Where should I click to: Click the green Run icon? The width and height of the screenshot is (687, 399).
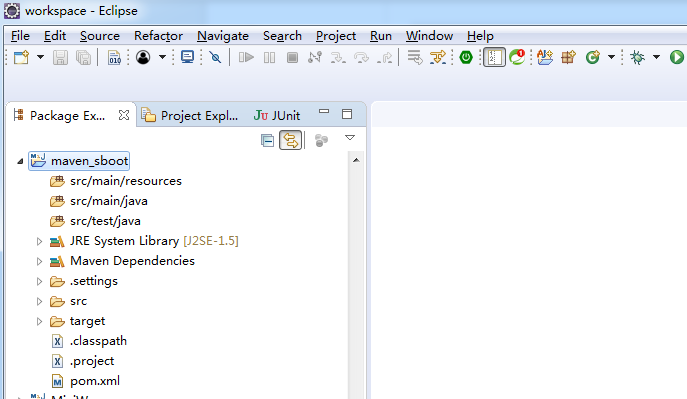(676, 57)
